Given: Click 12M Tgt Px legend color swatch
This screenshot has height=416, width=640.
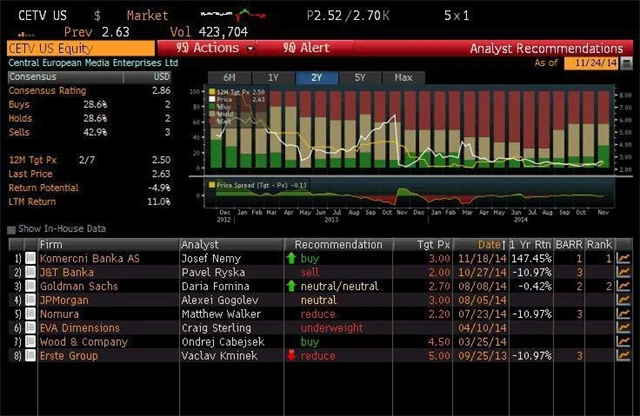Looking at the screenshot, I should (x=213, y=93).
